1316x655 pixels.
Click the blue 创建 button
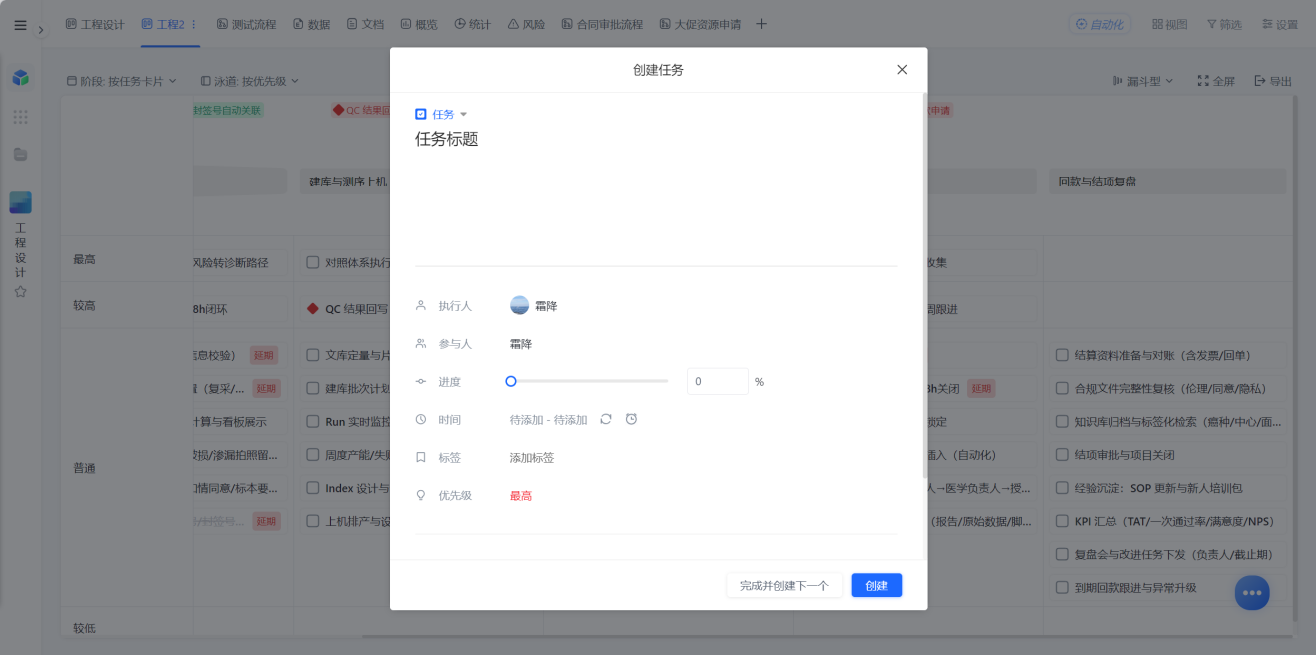(877, 585)
